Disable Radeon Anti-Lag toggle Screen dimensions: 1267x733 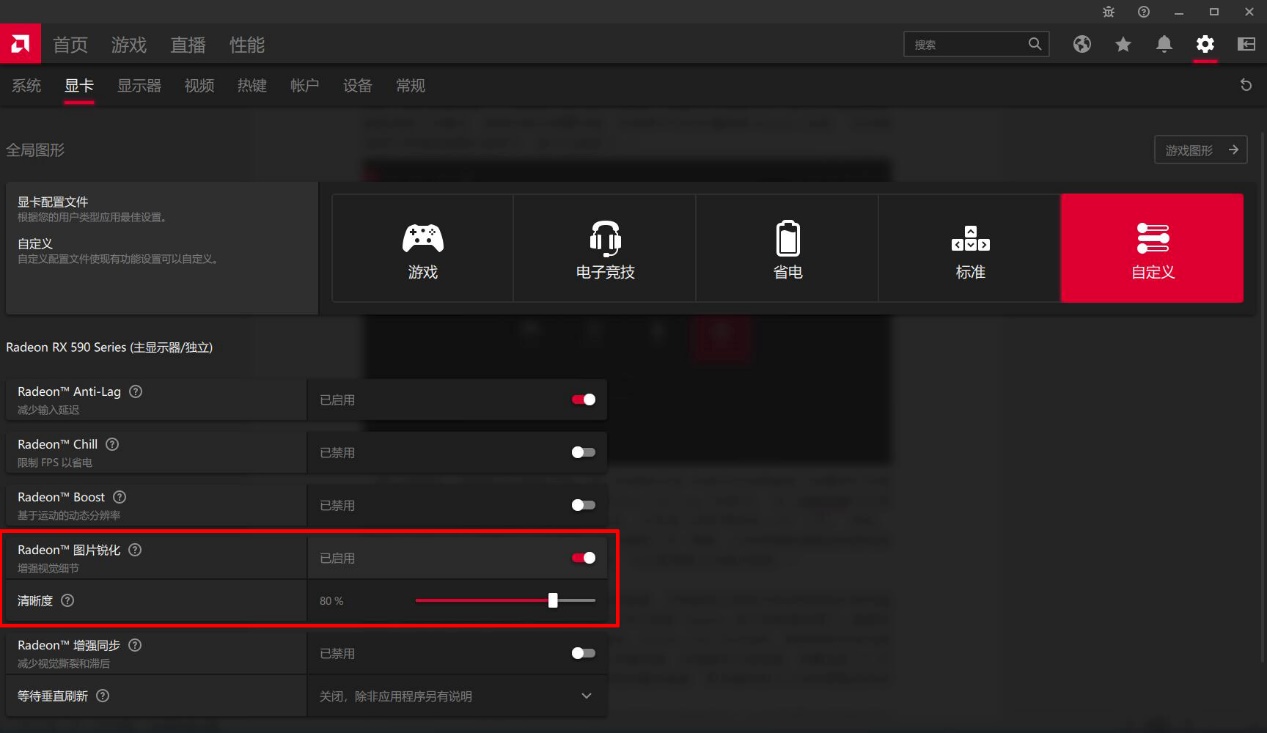pyautogui.click(x=583, y=400)
